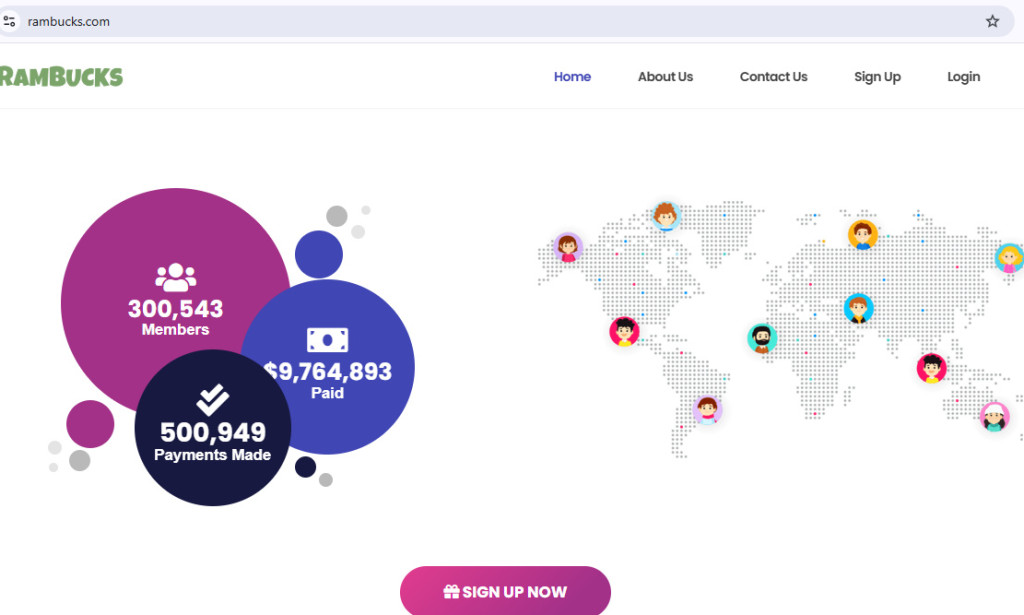The width and height of the screenshot is (1024, 615).
Task: Click the RamBucks logo
Action: [x=61, y=77]
